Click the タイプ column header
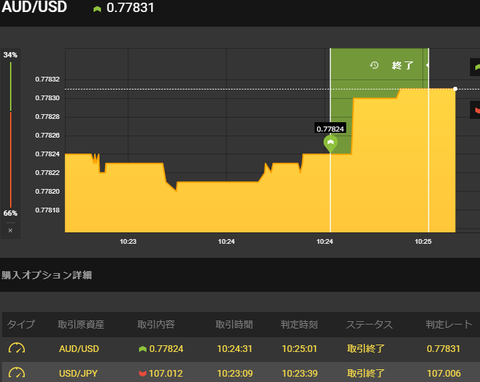Image resolution: width=480 pixels, height=382 pixels. click(21, 324)
